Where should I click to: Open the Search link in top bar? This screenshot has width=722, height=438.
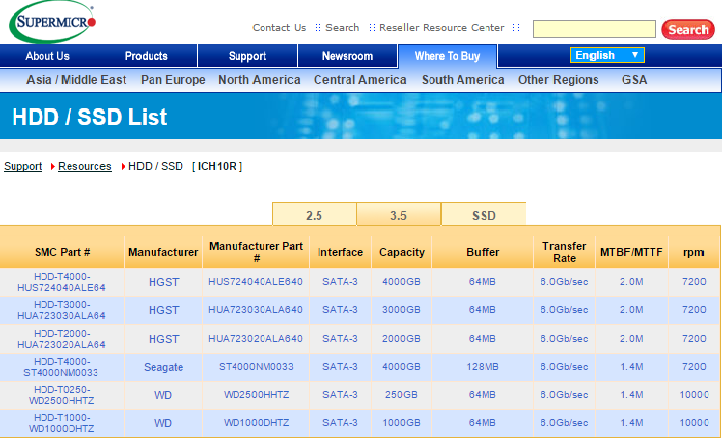click(342, 28)
